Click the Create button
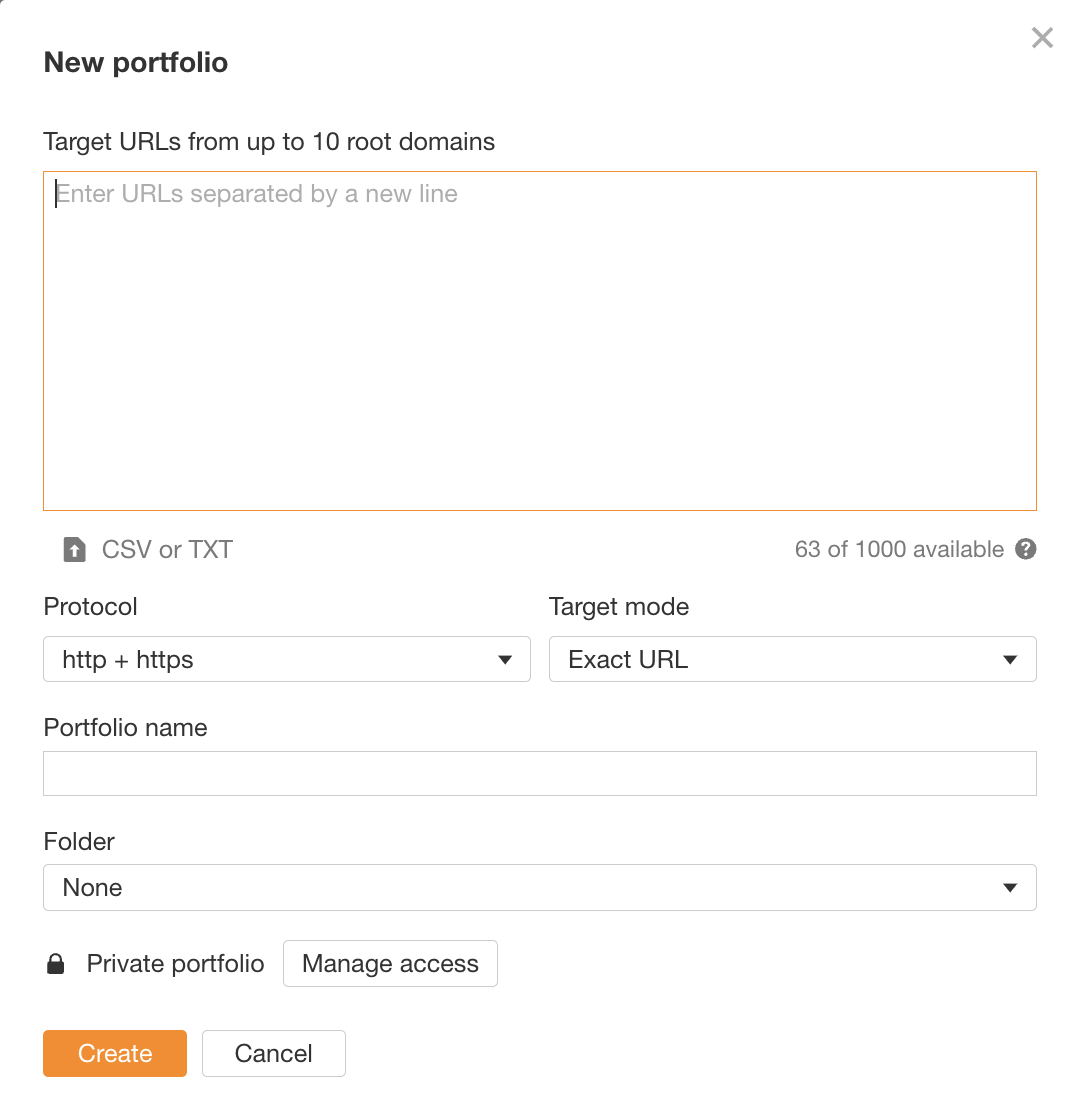The image size is (1070, 1116). [x=114, y=1053]
